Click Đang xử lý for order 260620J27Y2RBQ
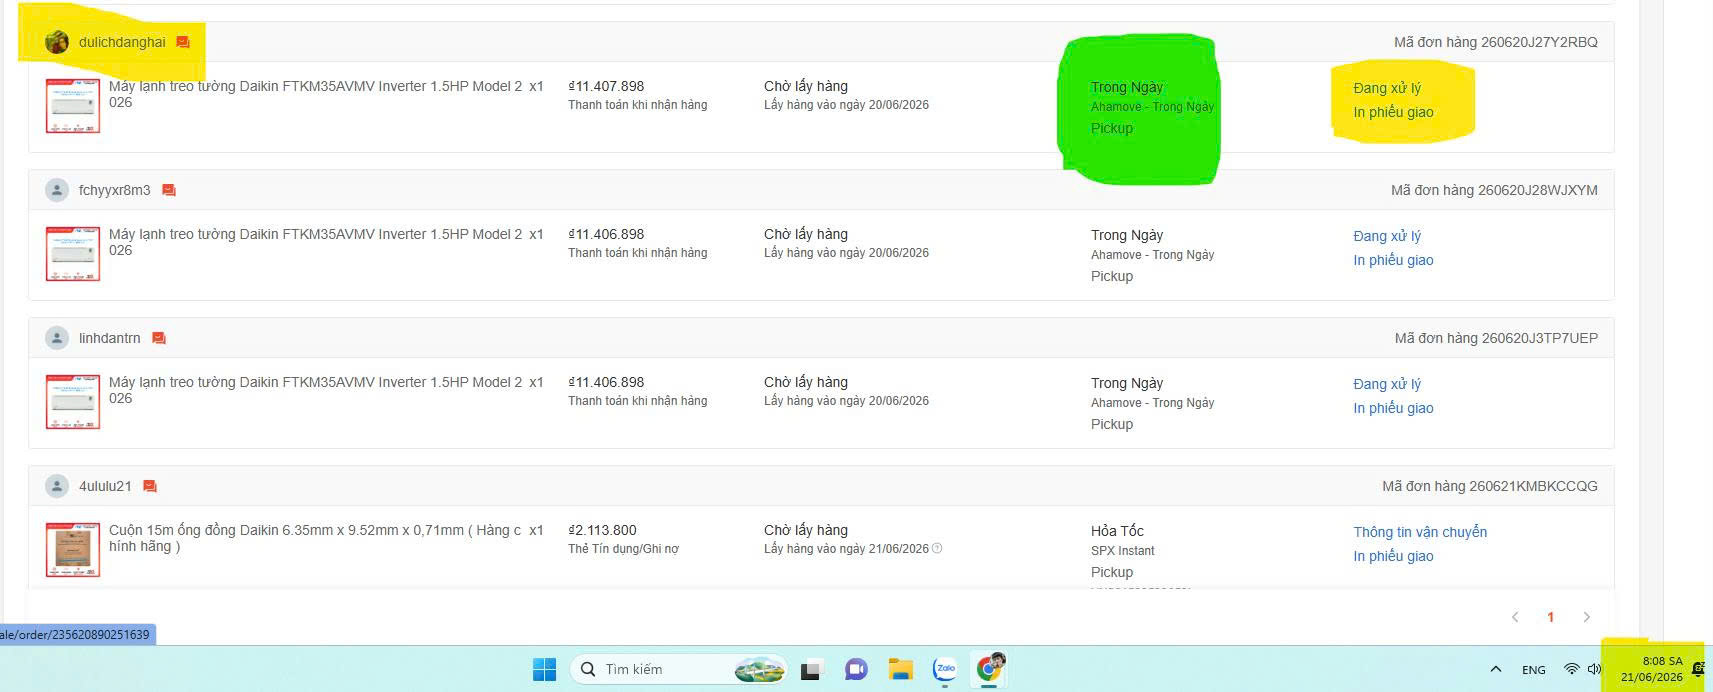 pyautogui.click(x=1387, y=88)
